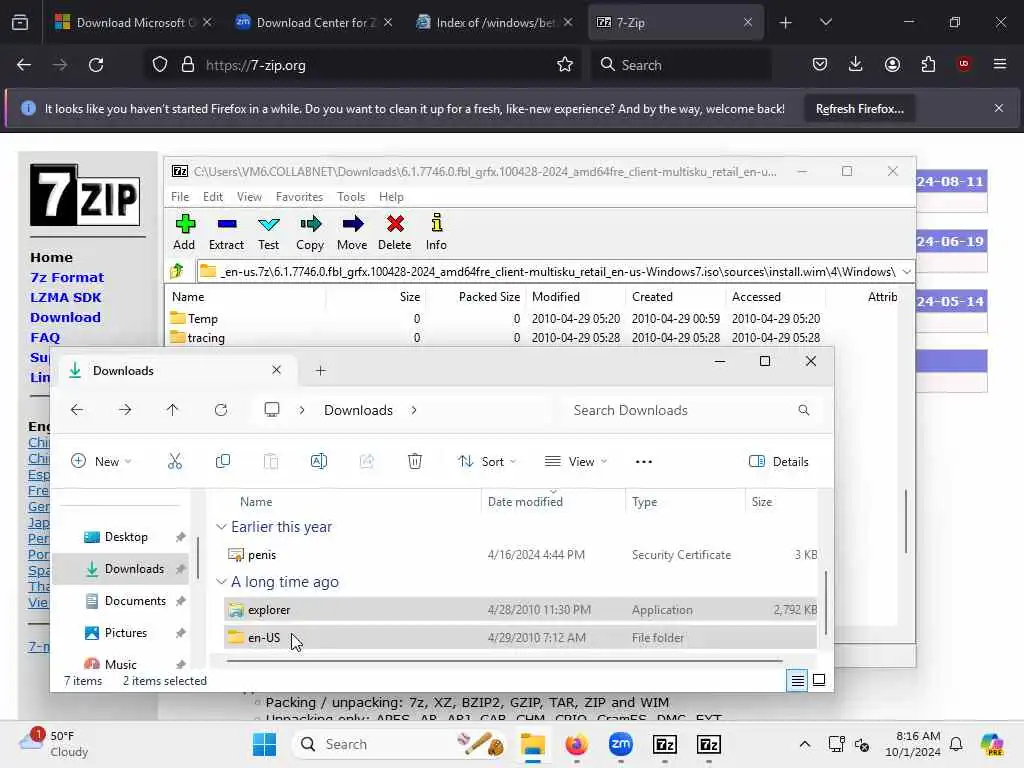
Task: Open the Tools menu in 7-Zip
Action: point(351,197)
